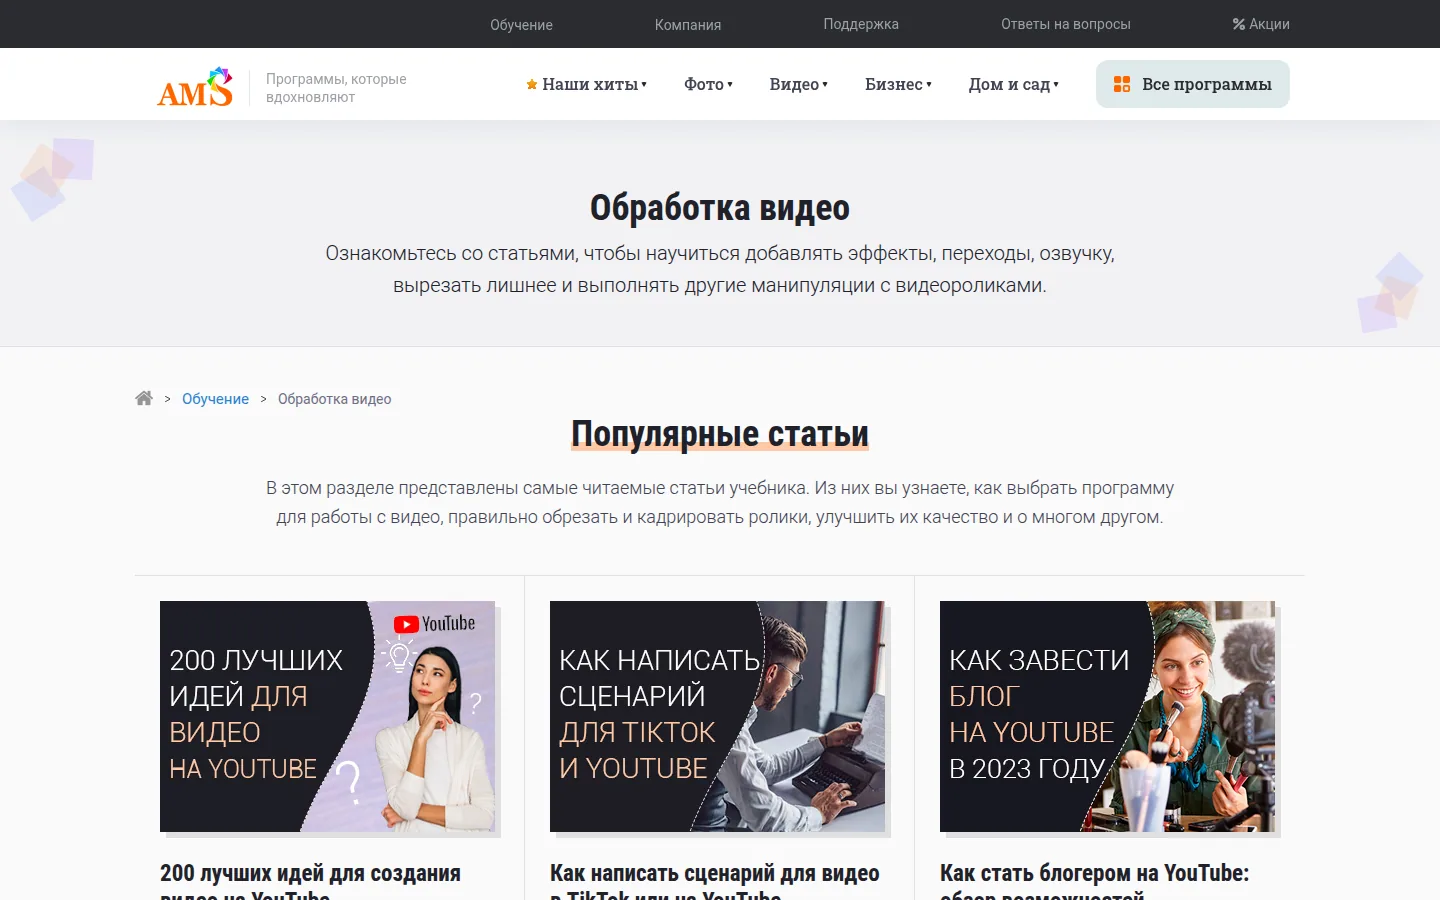Open the Акции link

(1261, 24)
